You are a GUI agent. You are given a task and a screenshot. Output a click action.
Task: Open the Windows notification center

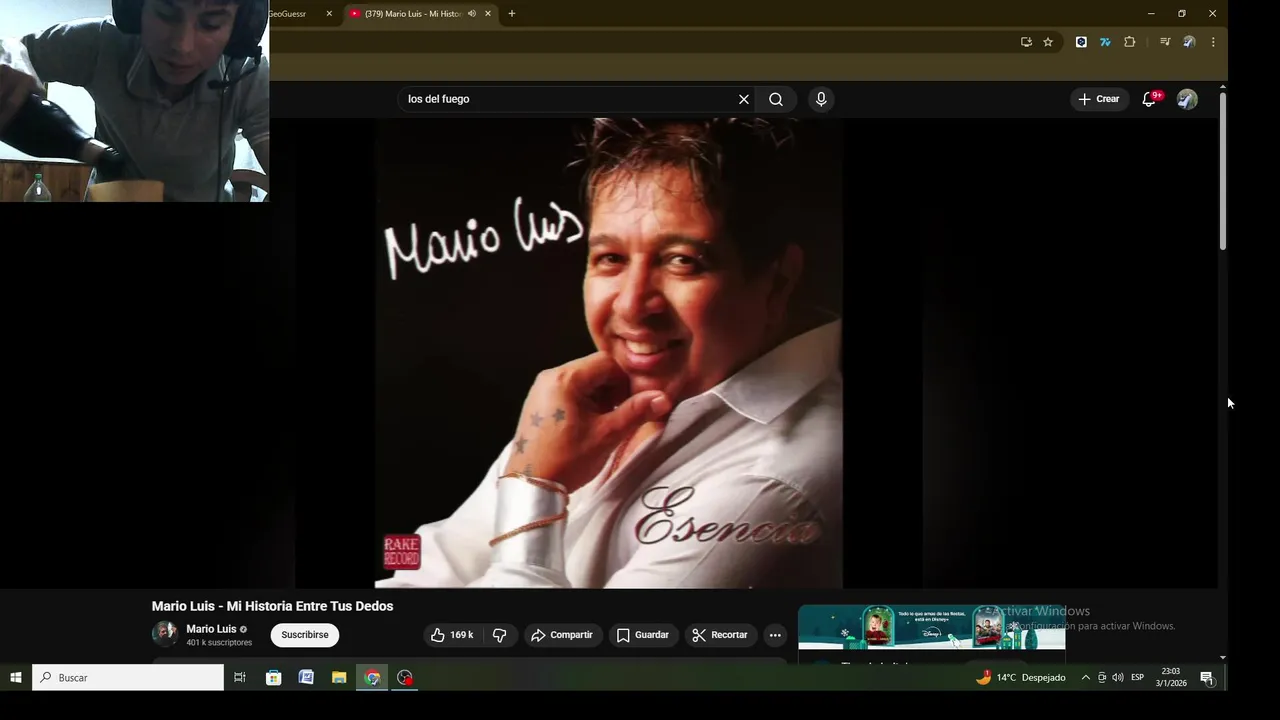point(1207,677)
